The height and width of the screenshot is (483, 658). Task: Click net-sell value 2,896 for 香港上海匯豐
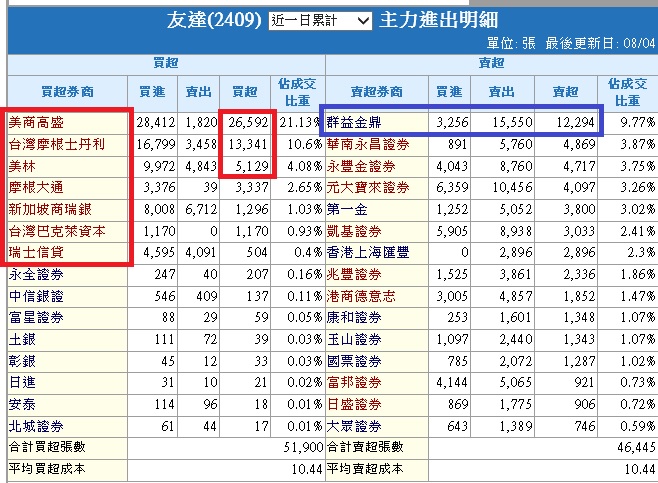[x=579, y=252]
